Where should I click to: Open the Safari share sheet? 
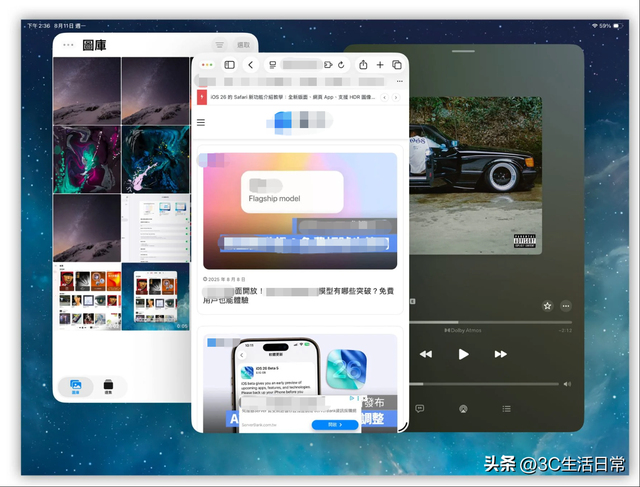363,64
